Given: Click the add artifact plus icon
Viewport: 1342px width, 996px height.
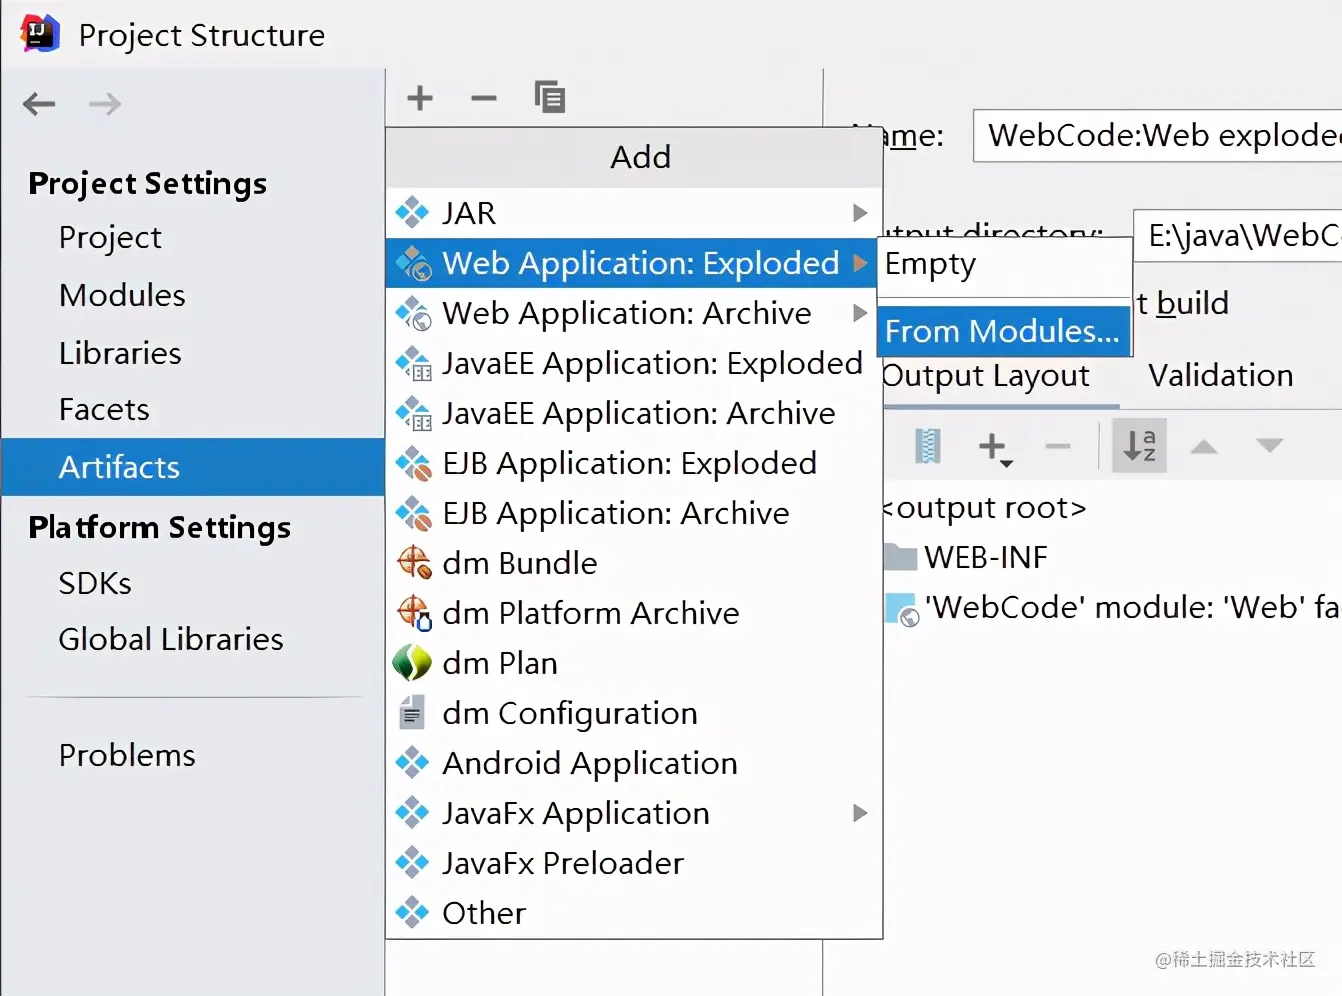Looking at the screenshot, I should (x=420, y=98).
